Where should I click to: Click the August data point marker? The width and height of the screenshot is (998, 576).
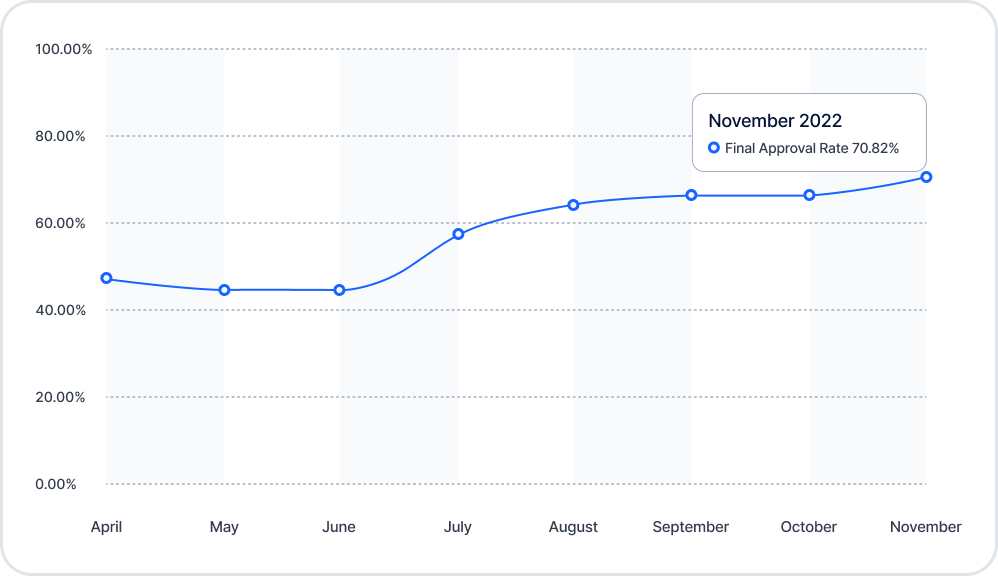point(573,205)
